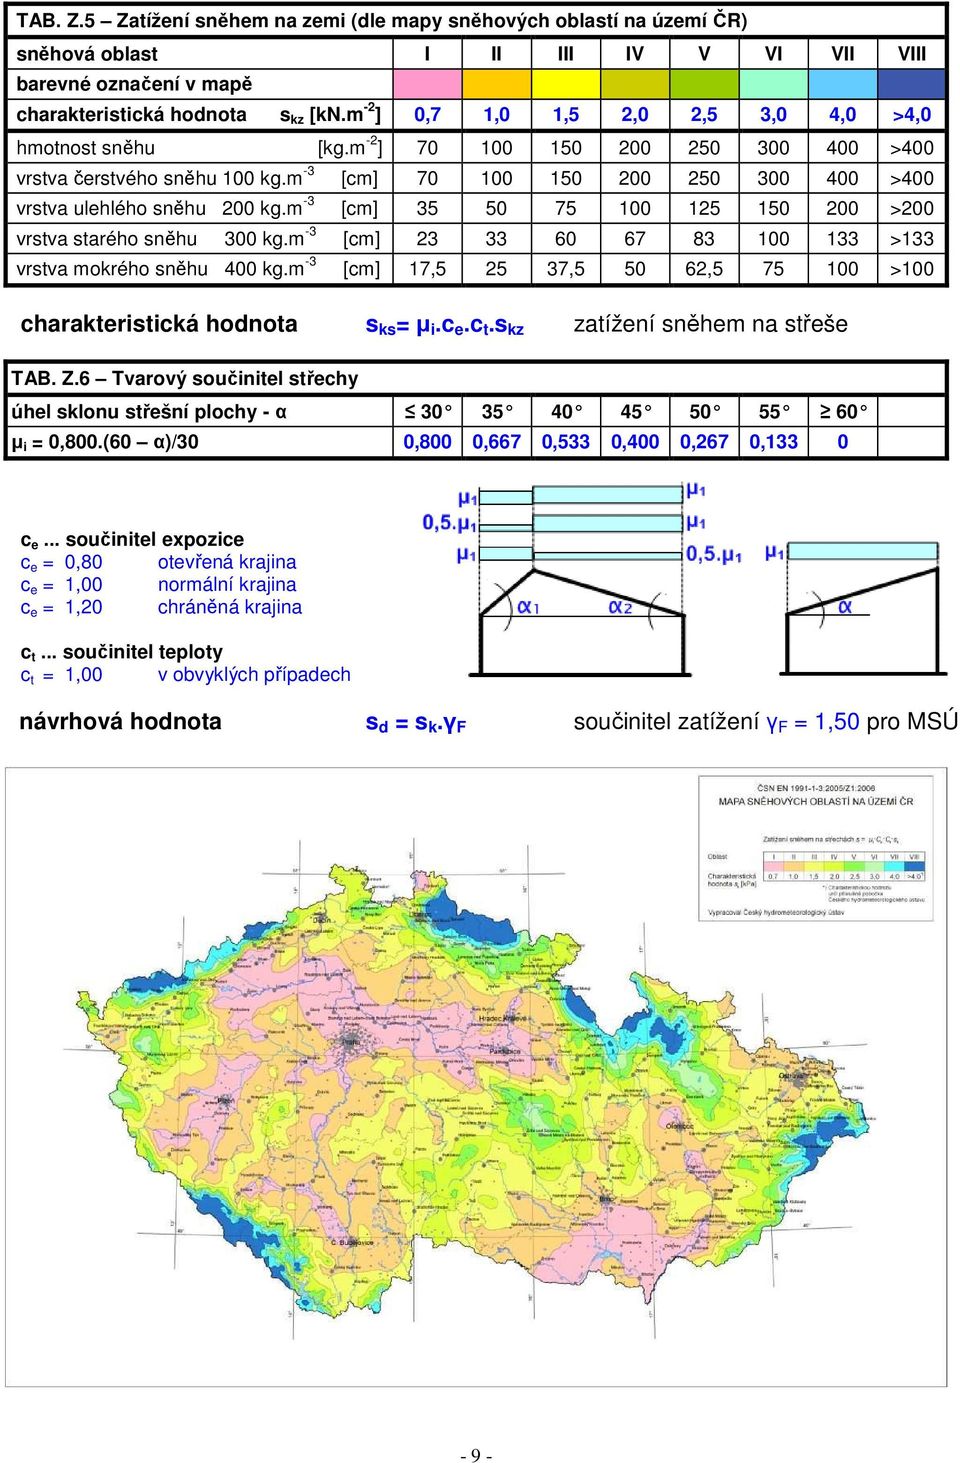Select the blue value >4,0
This screenshot has height=1463, width=960.
(912, 115)
